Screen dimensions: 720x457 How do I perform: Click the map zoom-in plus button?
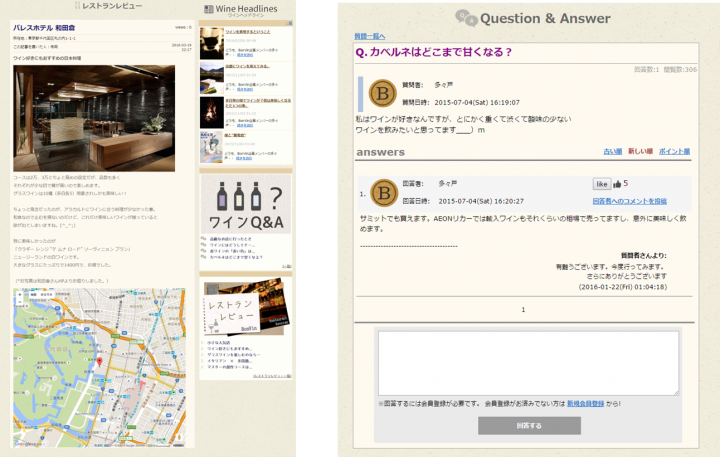point(19,295)
